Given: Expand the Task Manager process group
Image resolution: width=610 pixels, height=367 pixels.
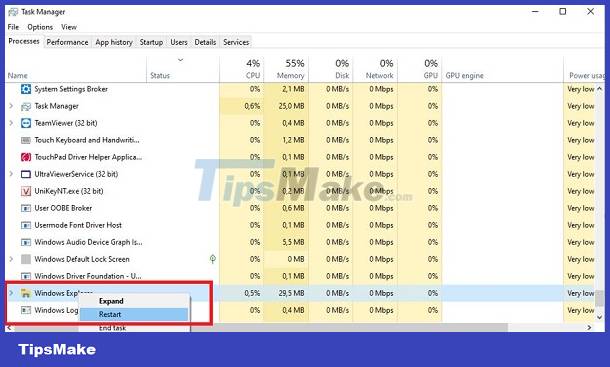Looking at the screenshot, I should click(11, 106).
